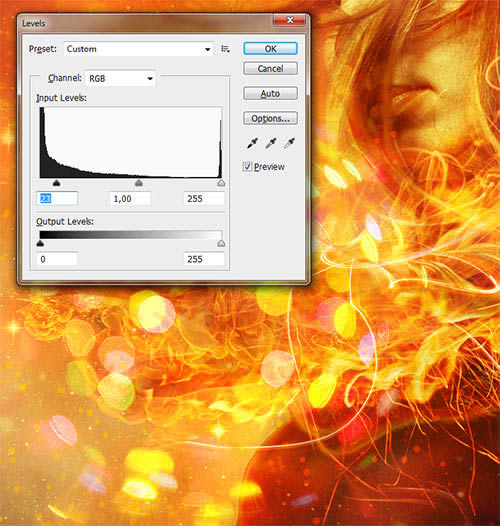Click the output black level slider
Image resolution: width=500 pixels, height=526 pixels.
[x=40, y=243]
